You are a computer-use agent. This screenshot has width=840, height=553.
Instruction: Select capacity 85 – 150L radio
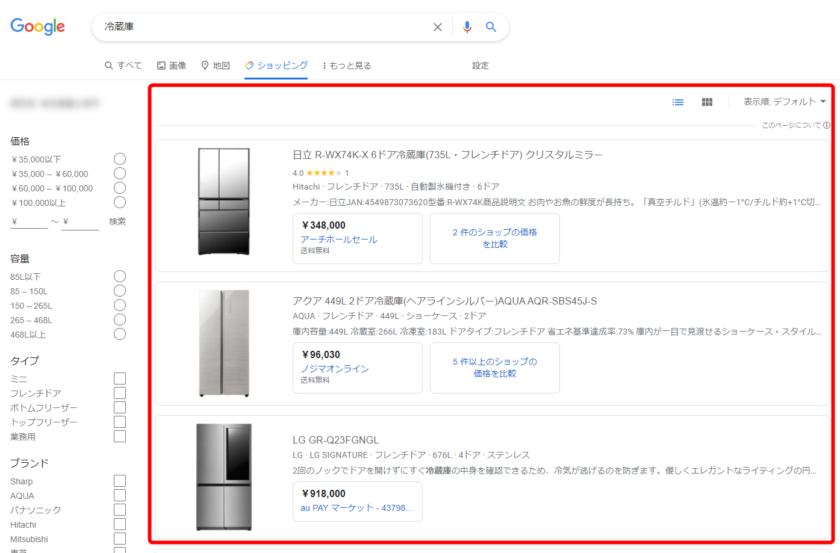pos(120,291)
